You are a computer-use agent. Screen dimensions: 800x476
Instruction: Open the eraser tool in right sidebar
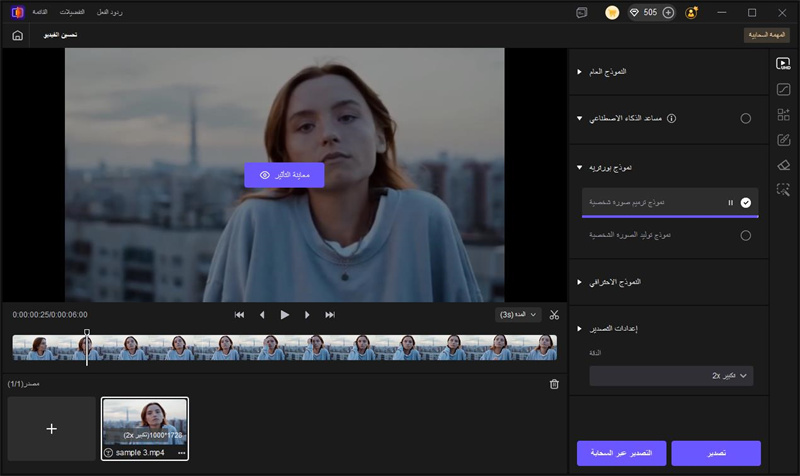(x=784, y=164)
